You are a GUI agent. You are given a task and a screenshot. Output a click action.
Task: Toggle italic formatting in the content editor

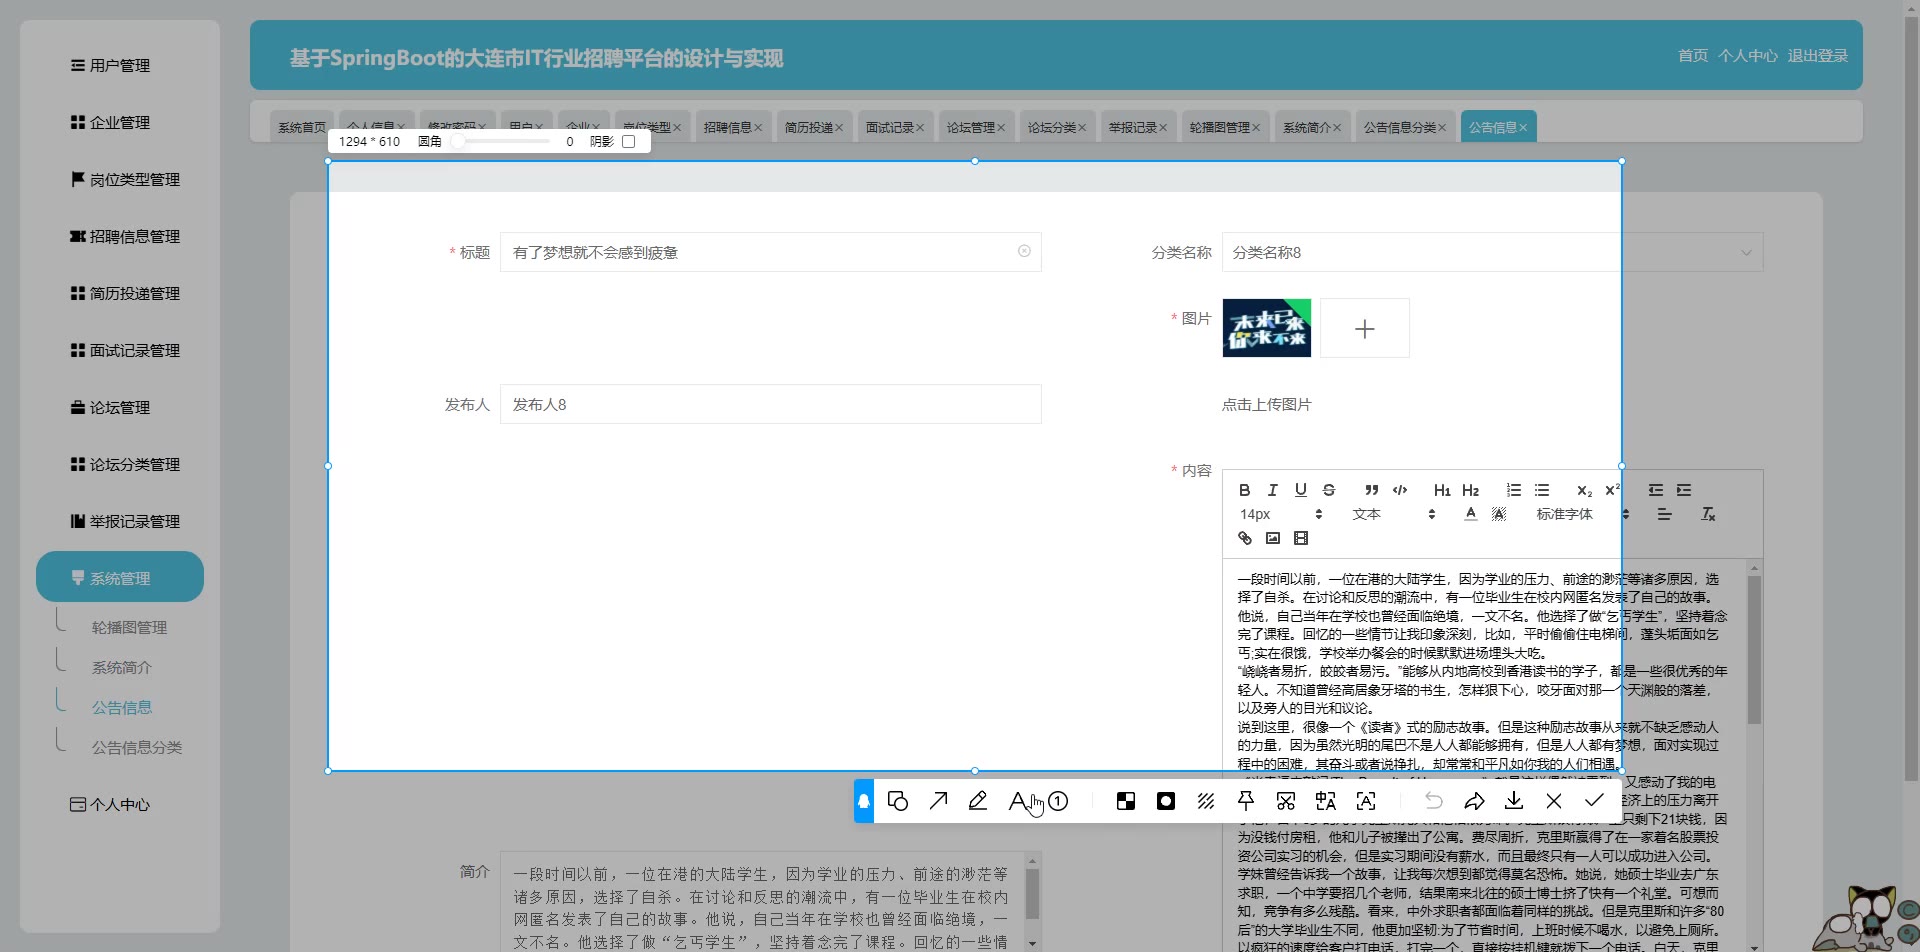point(1272,490)
